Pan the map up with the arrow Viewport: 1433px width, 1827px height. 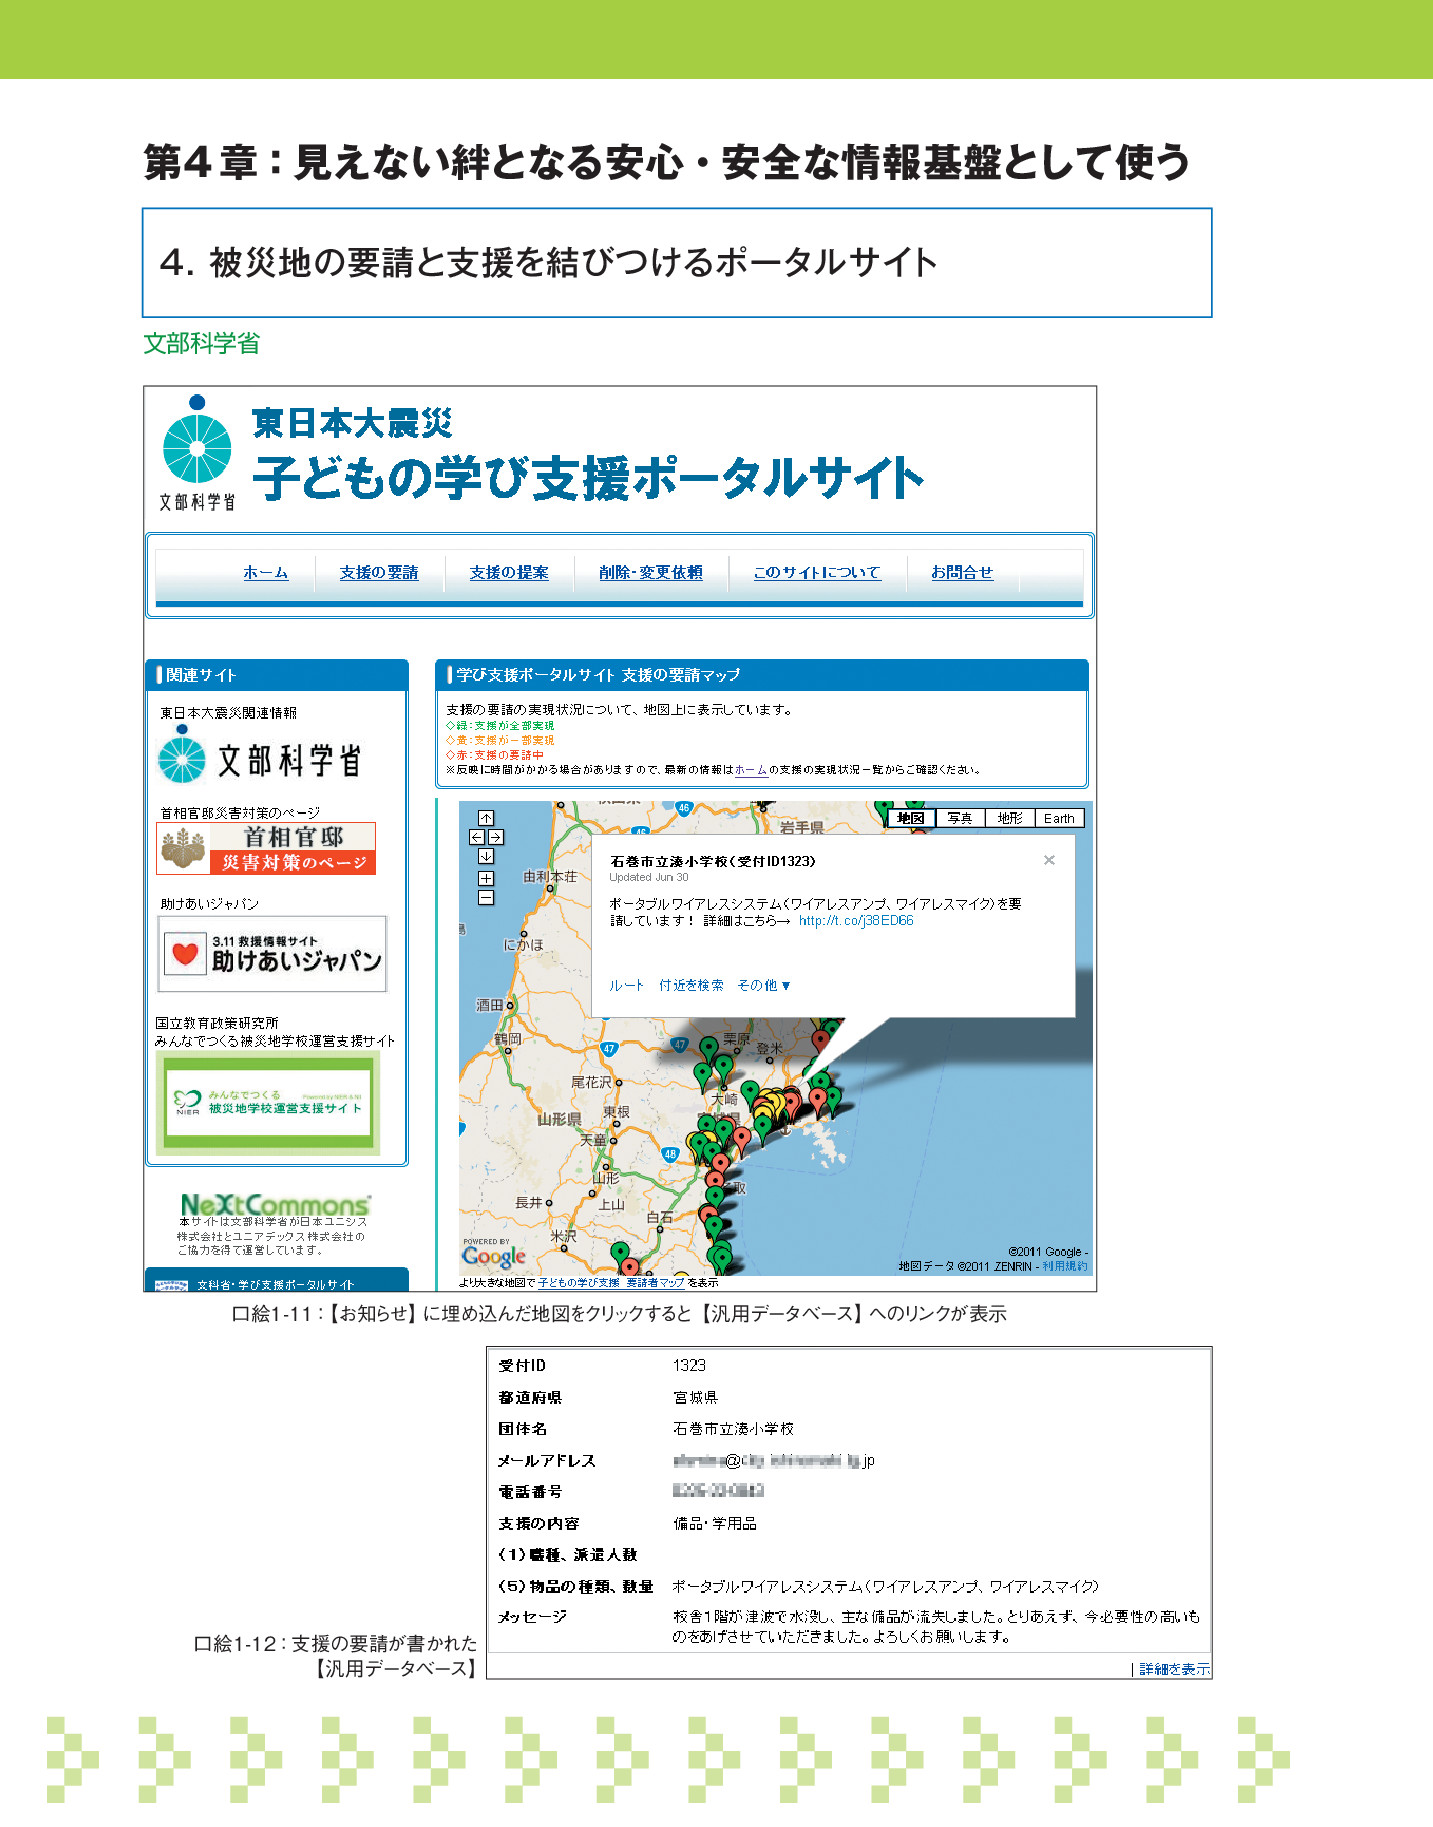tap(486, 818)
